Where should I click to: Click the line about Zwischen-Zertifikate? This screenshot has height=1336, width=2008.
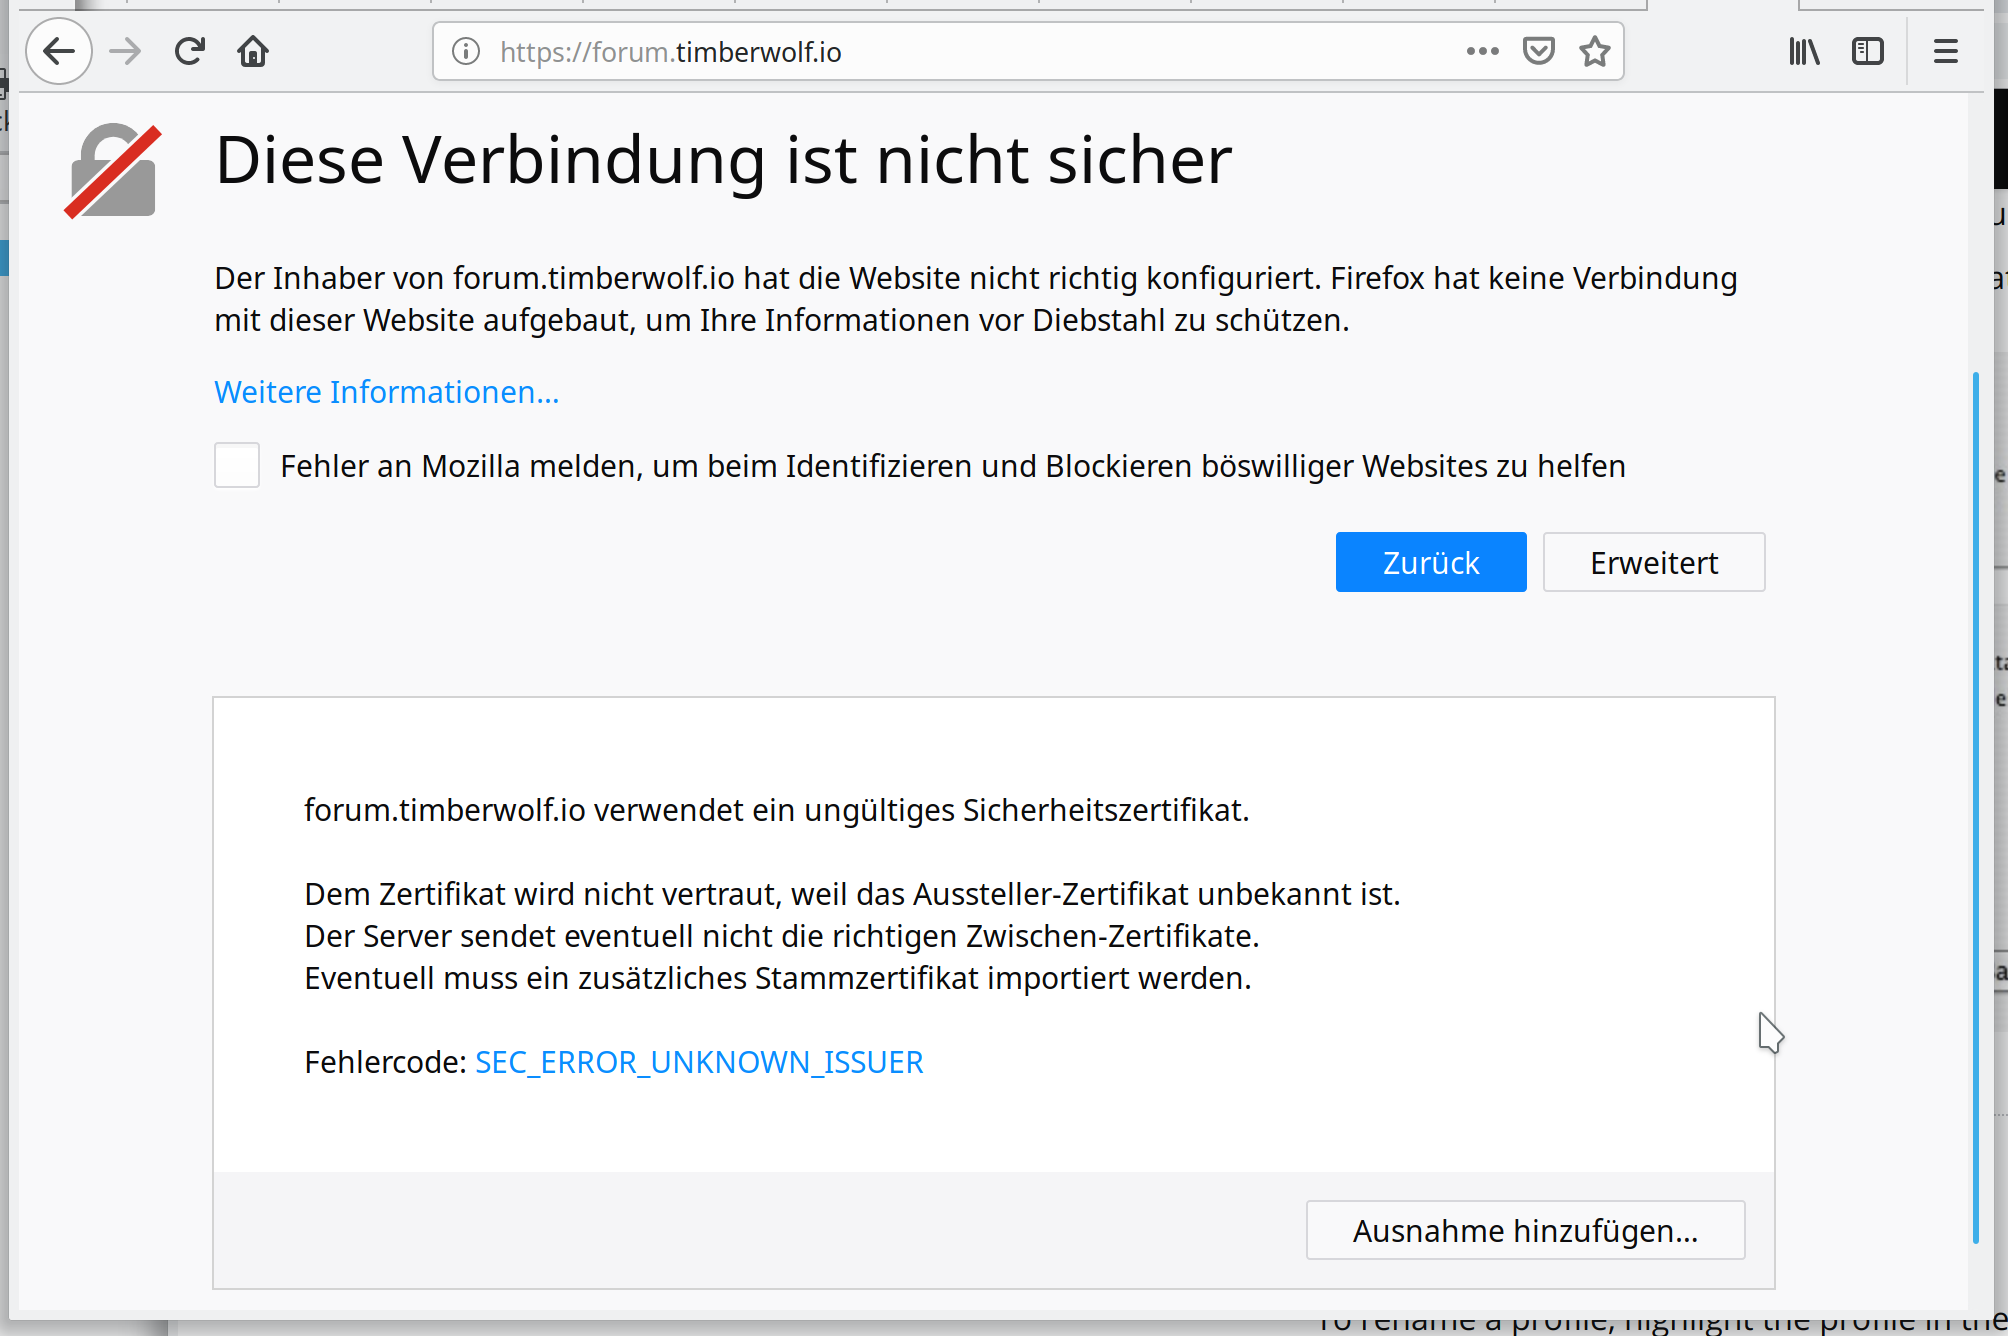click(782, 936)
